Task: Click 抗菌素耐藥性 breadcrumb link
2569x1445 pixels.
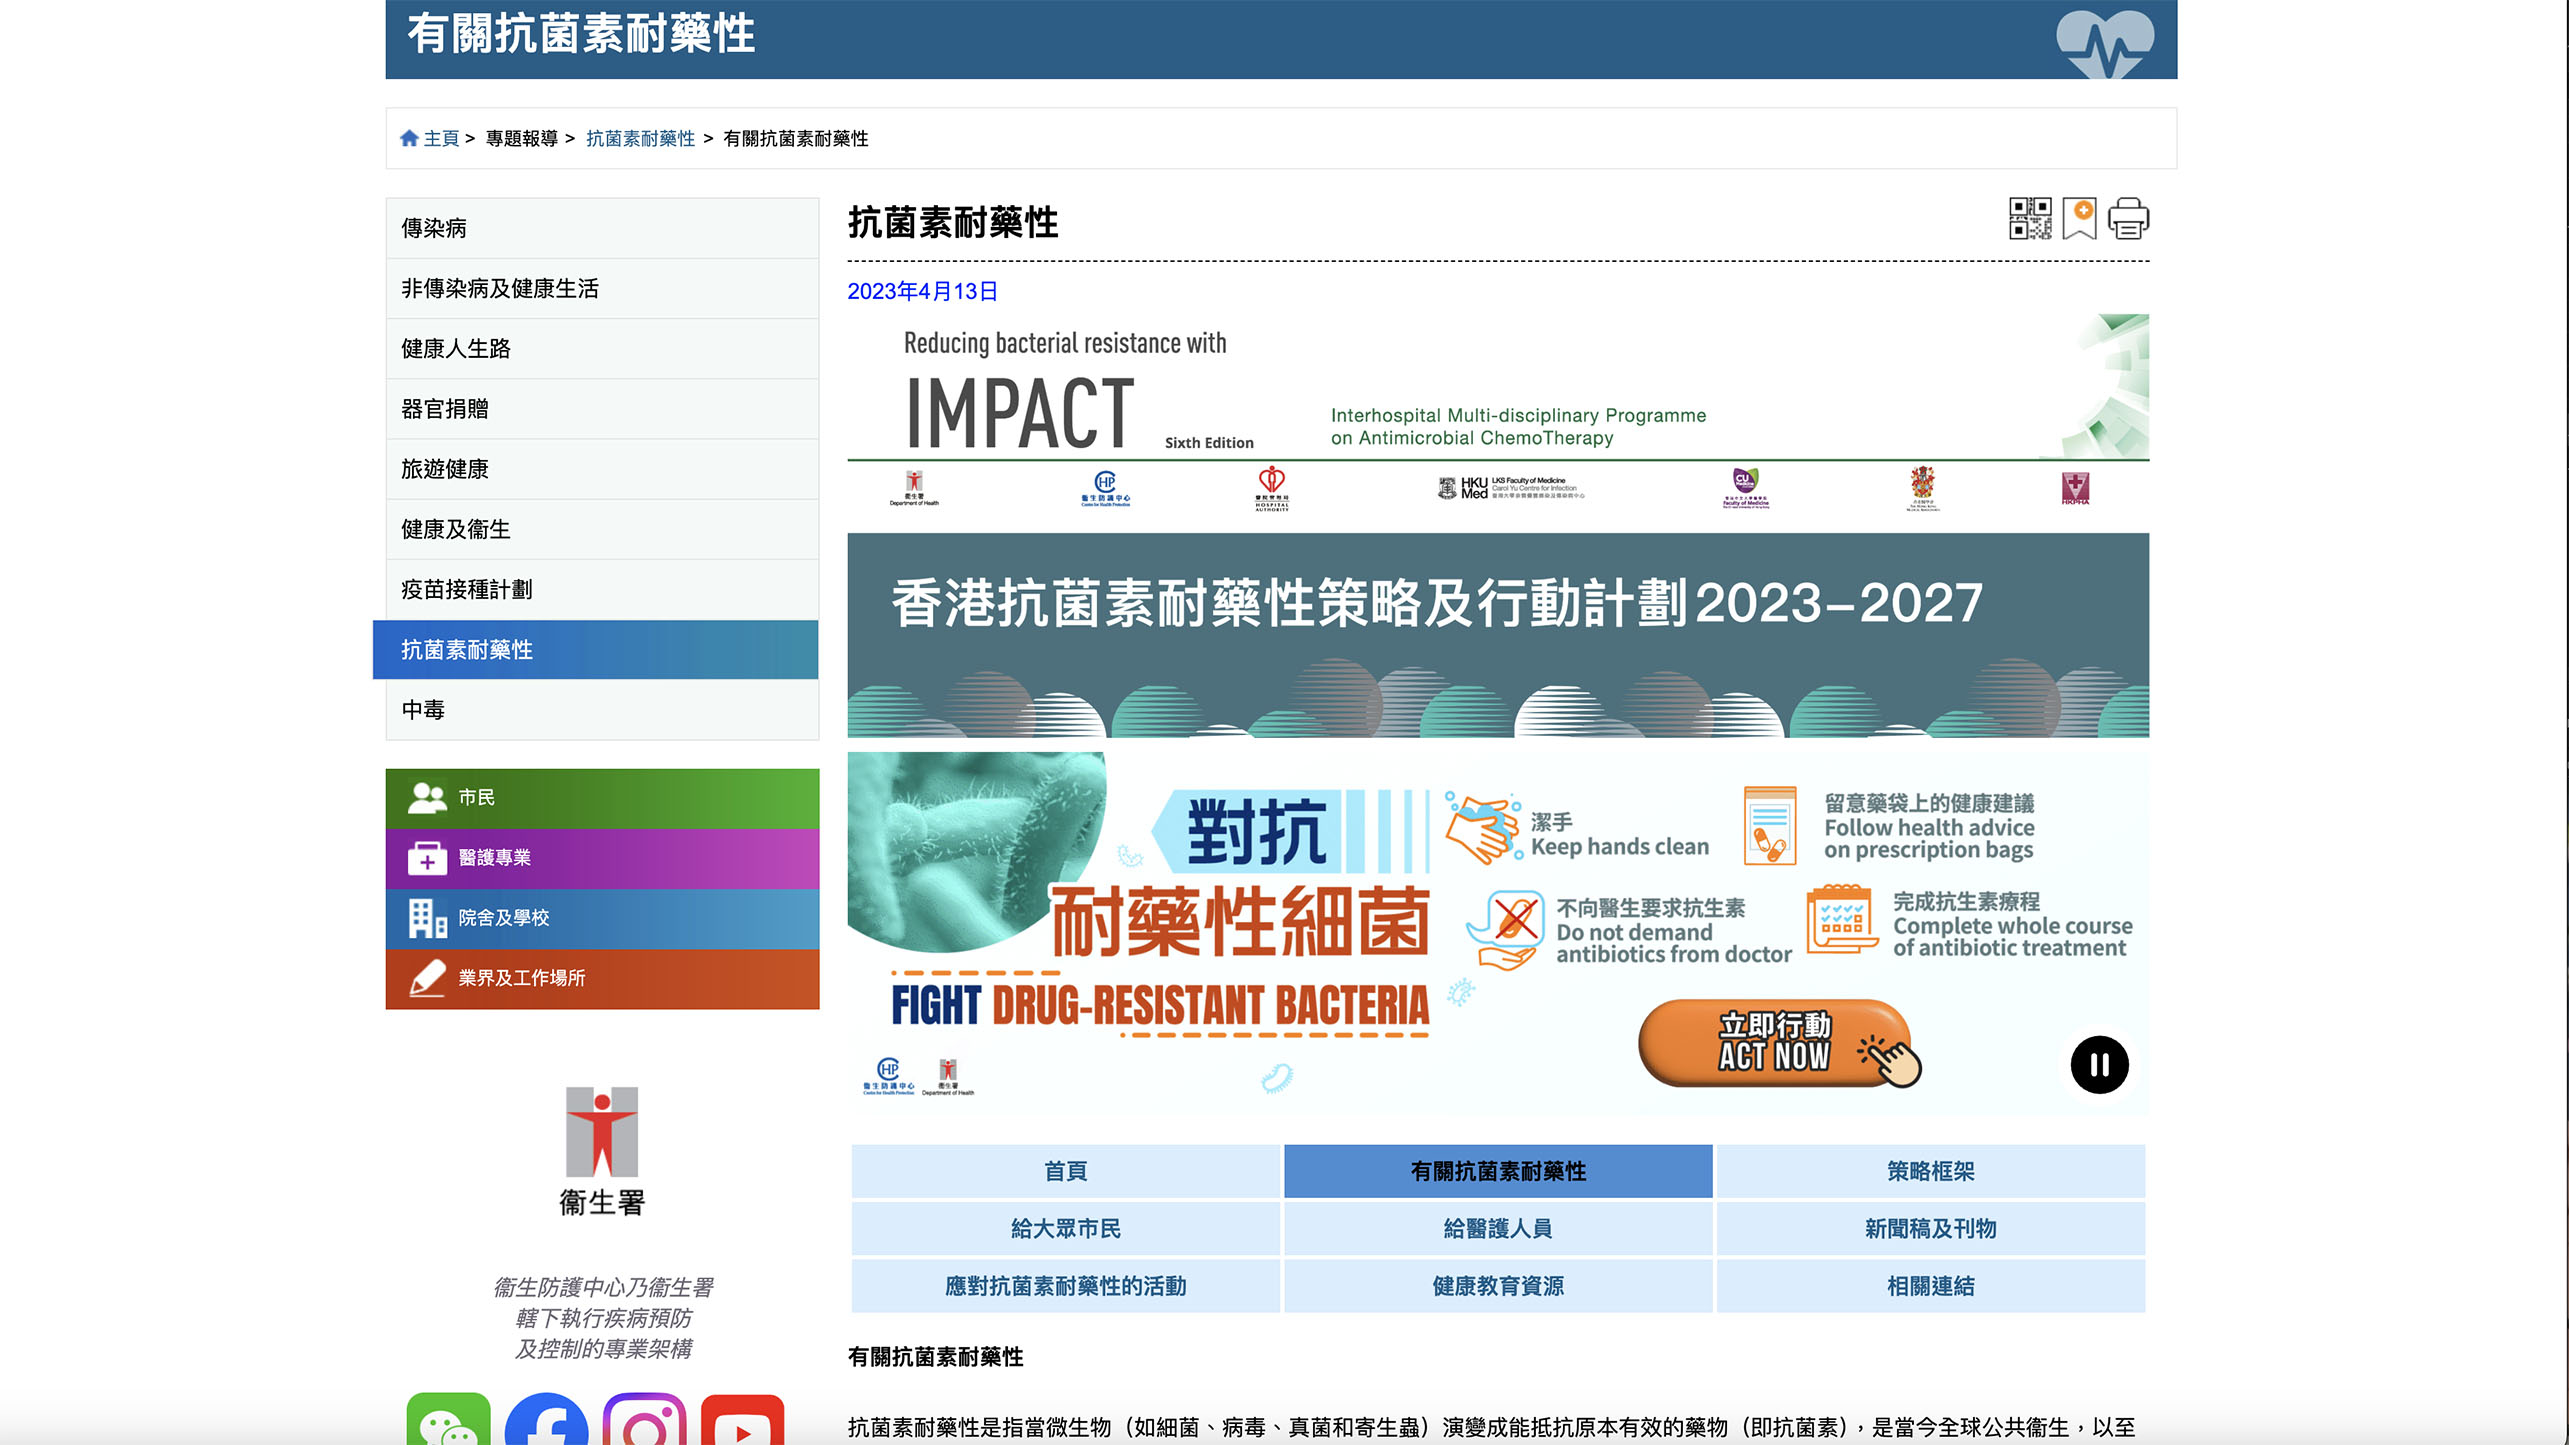Action: point(640,139)
